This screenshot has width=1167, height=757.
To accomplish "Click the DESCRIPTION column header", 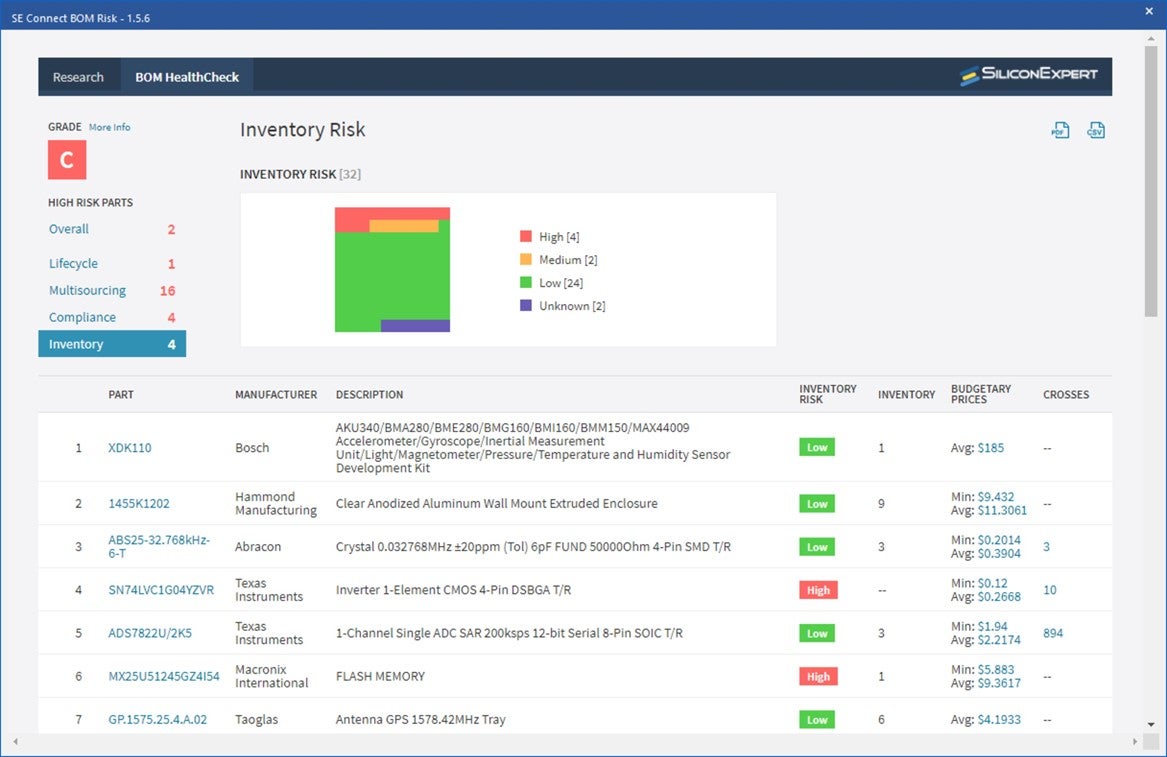I will 369,395.
